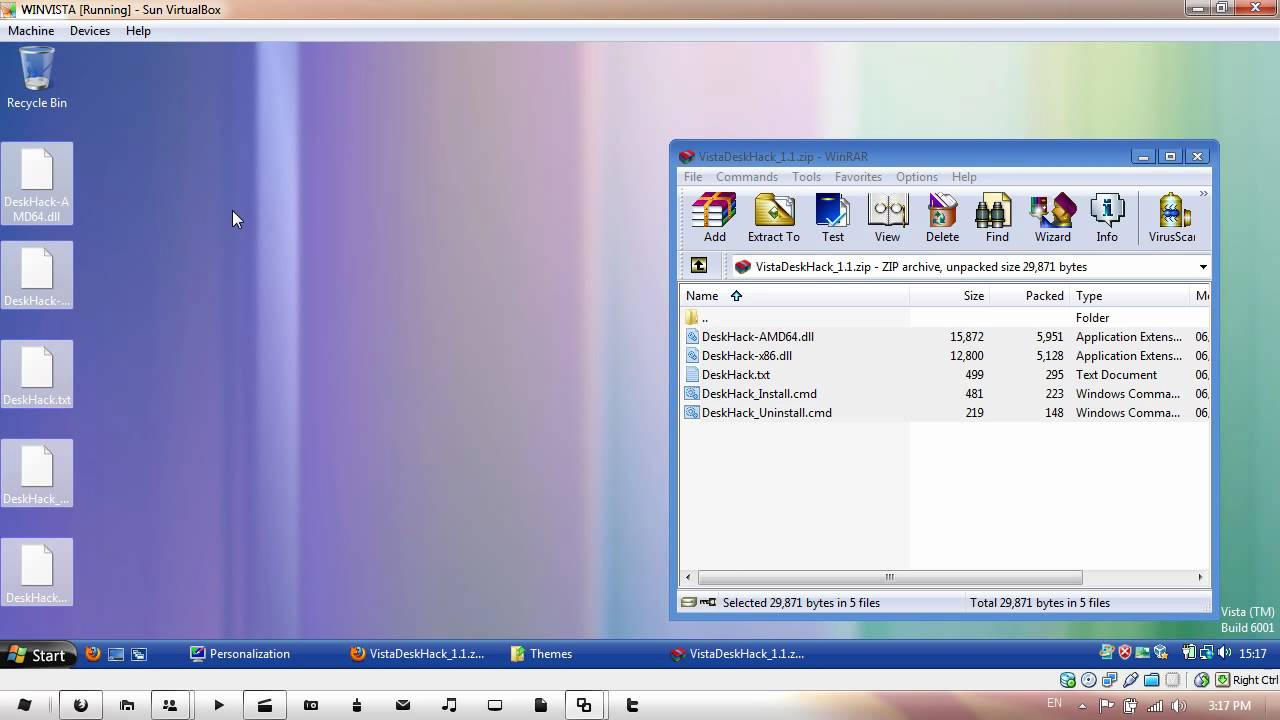Launch Firefox from the quick launch bar
This screenshot has width=1280, height=720.
[93, 654]
